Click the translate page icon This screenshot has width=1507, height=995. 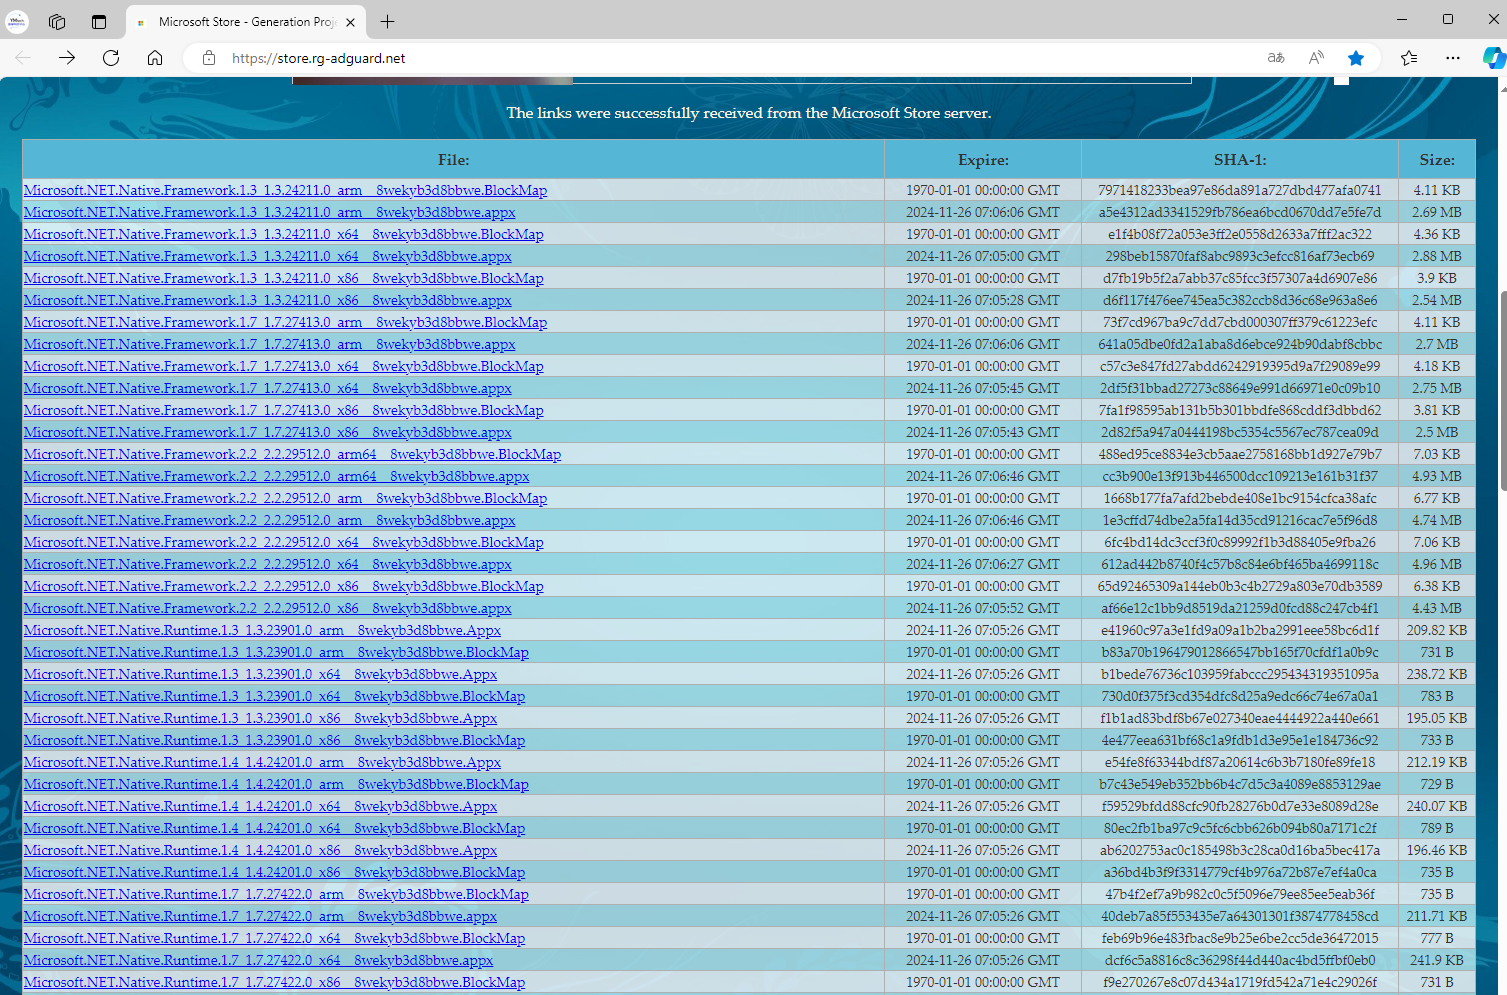pyautogui.click(x=1276, y=58)
